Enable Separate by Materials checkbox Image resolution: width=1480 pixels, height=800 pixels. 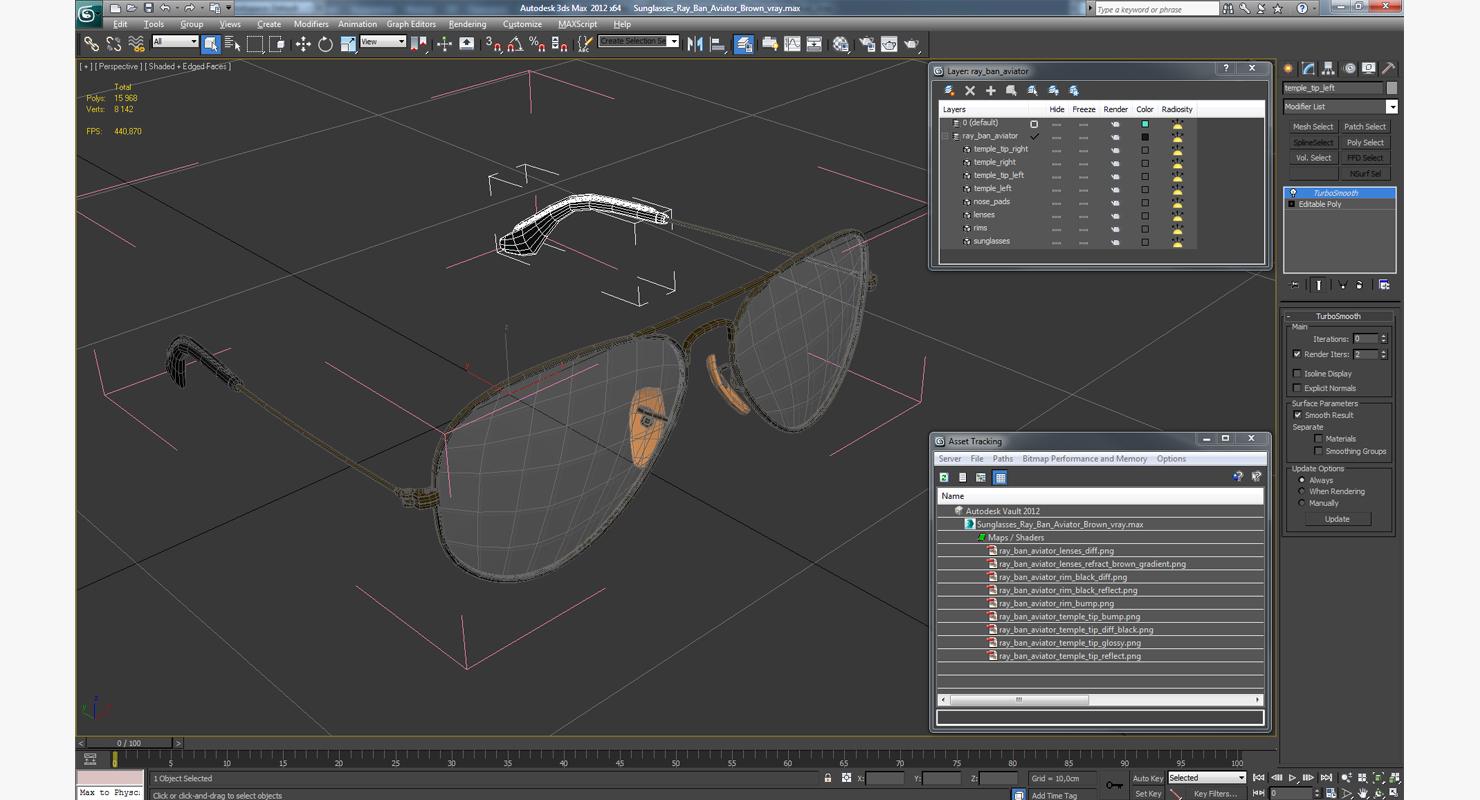point(1318,439)
